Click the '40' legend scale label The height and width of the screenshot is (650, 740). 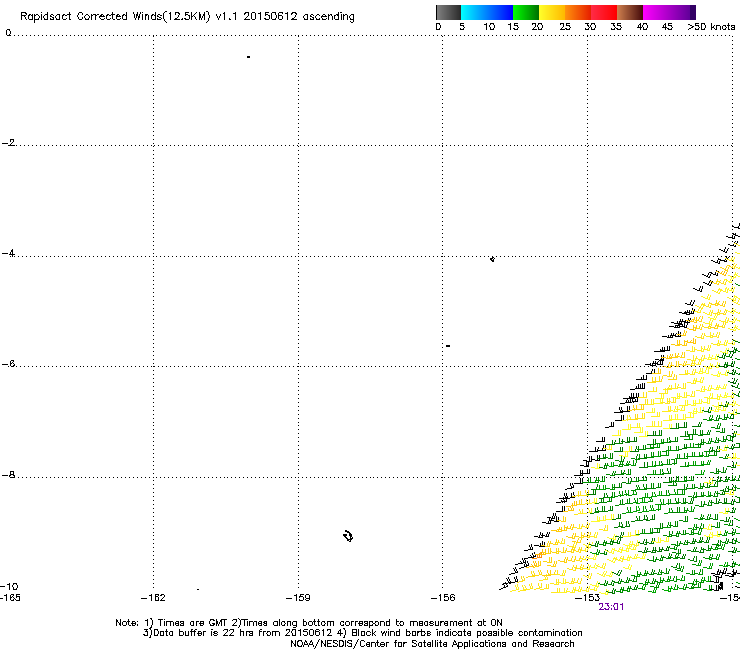tap(642, 27)
